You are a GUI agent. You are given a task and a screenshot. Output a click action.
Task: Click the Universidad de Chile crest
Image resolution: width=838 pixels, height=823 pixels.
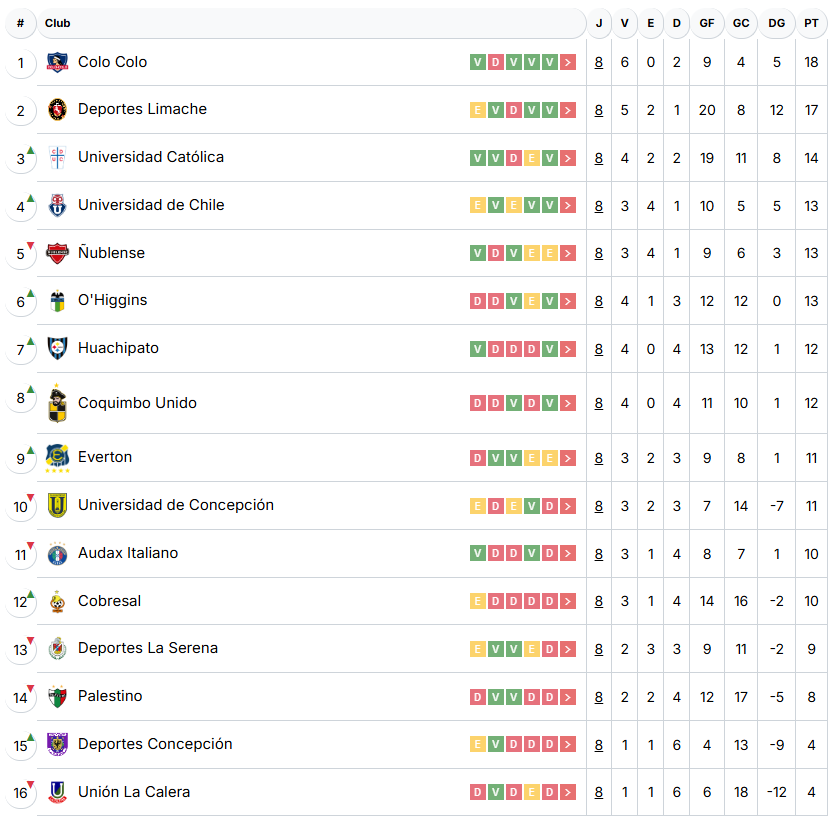point(57,205)
